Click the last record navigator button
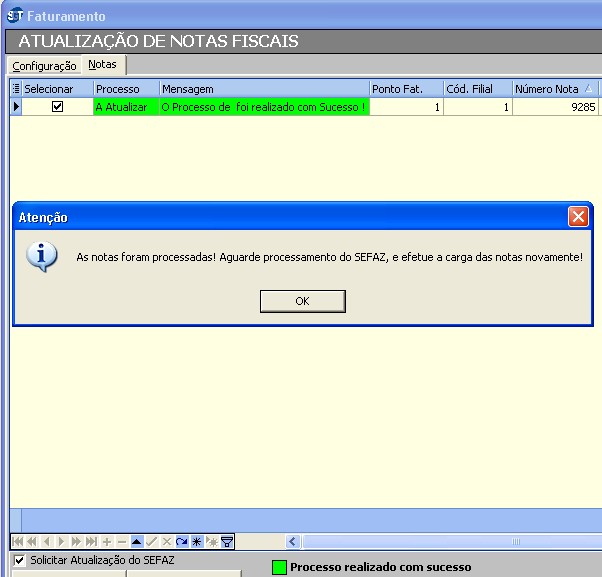 [x=91, y=541]
